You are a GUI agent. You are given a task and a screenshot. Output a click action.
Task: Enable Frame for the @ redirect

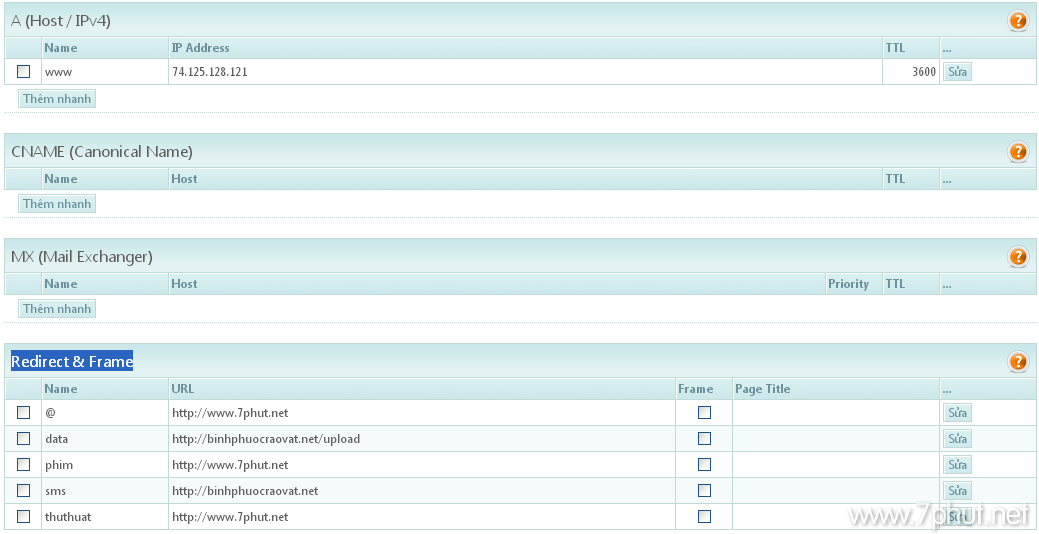[x=704, y=413]
